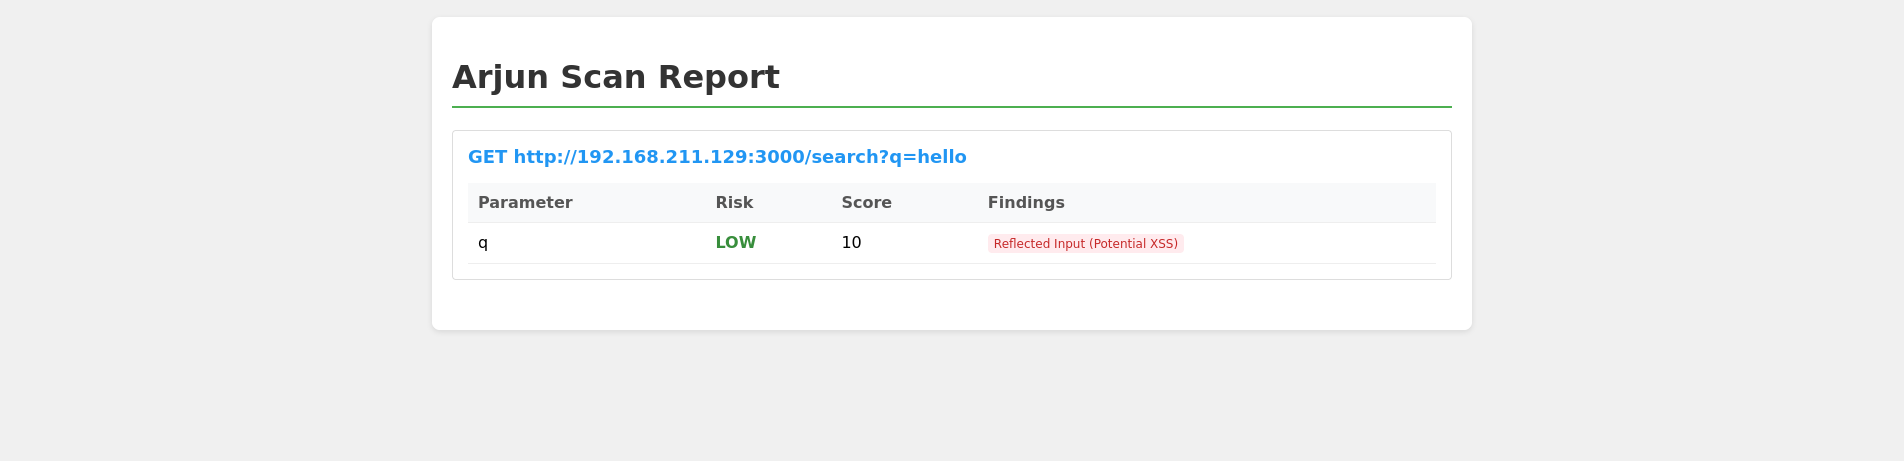The width and height of the screenshot is (1904, 461).
Task: Select the parameter cell 'q'
Action: [483, 243]
